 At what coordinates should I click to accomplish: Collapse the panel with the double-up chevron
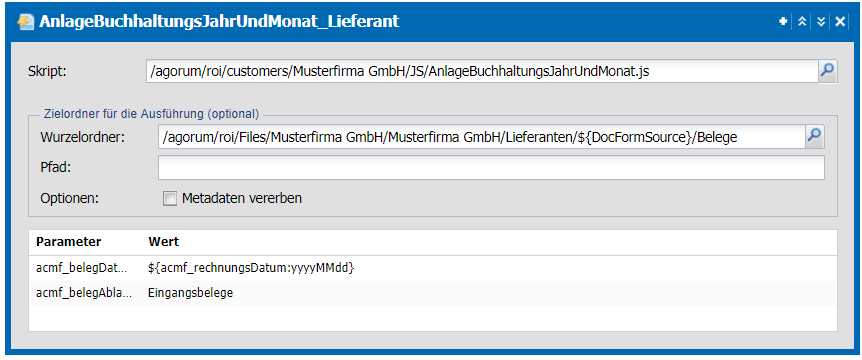[x=802, y=21]
